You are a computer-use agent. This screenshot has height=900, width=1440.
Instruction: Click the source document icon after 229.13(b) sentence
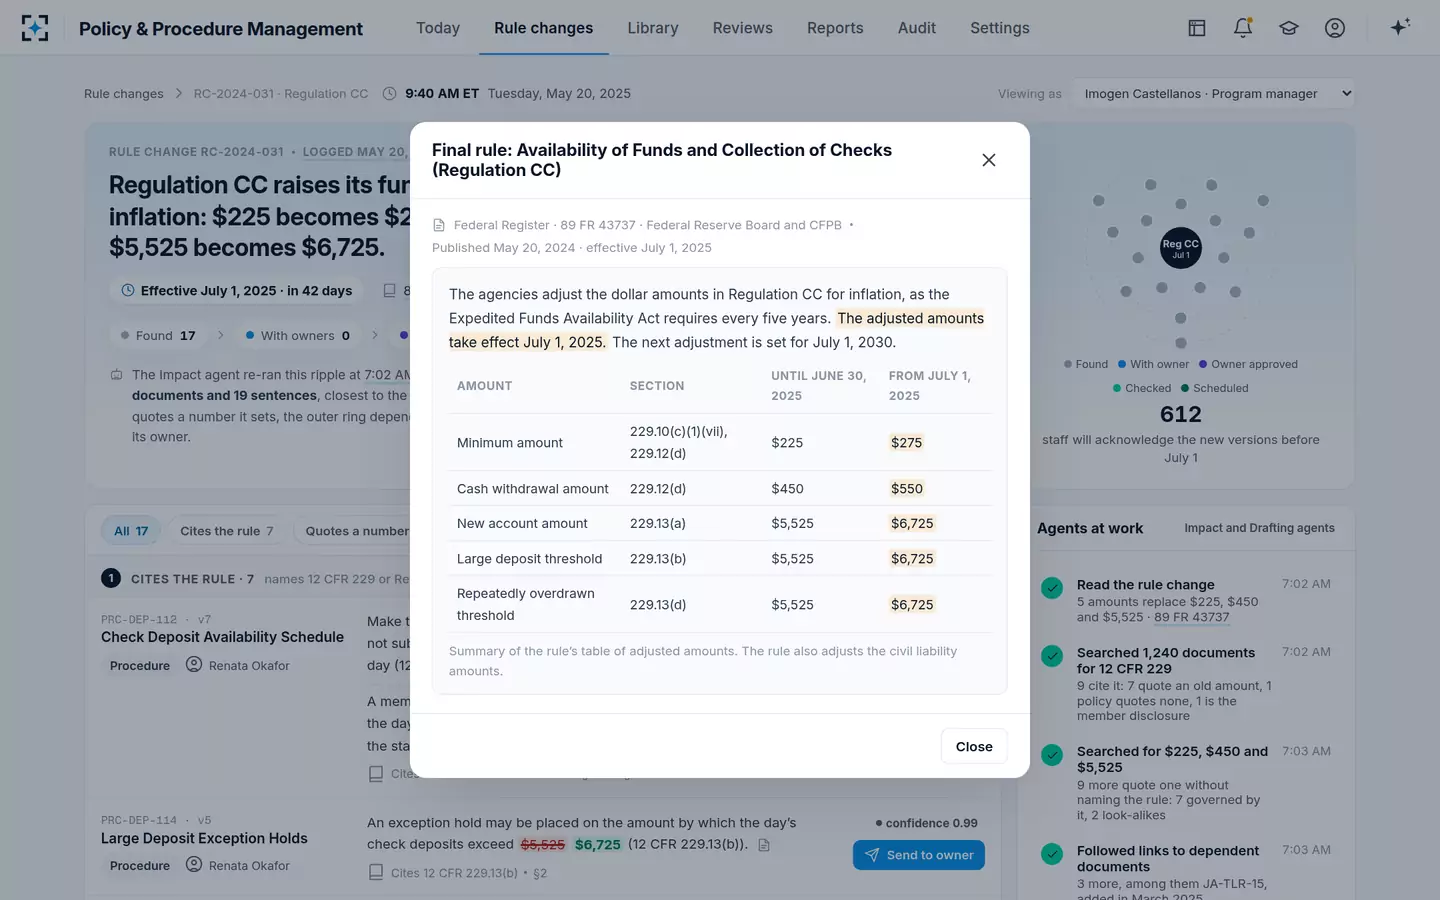point(764,845)
